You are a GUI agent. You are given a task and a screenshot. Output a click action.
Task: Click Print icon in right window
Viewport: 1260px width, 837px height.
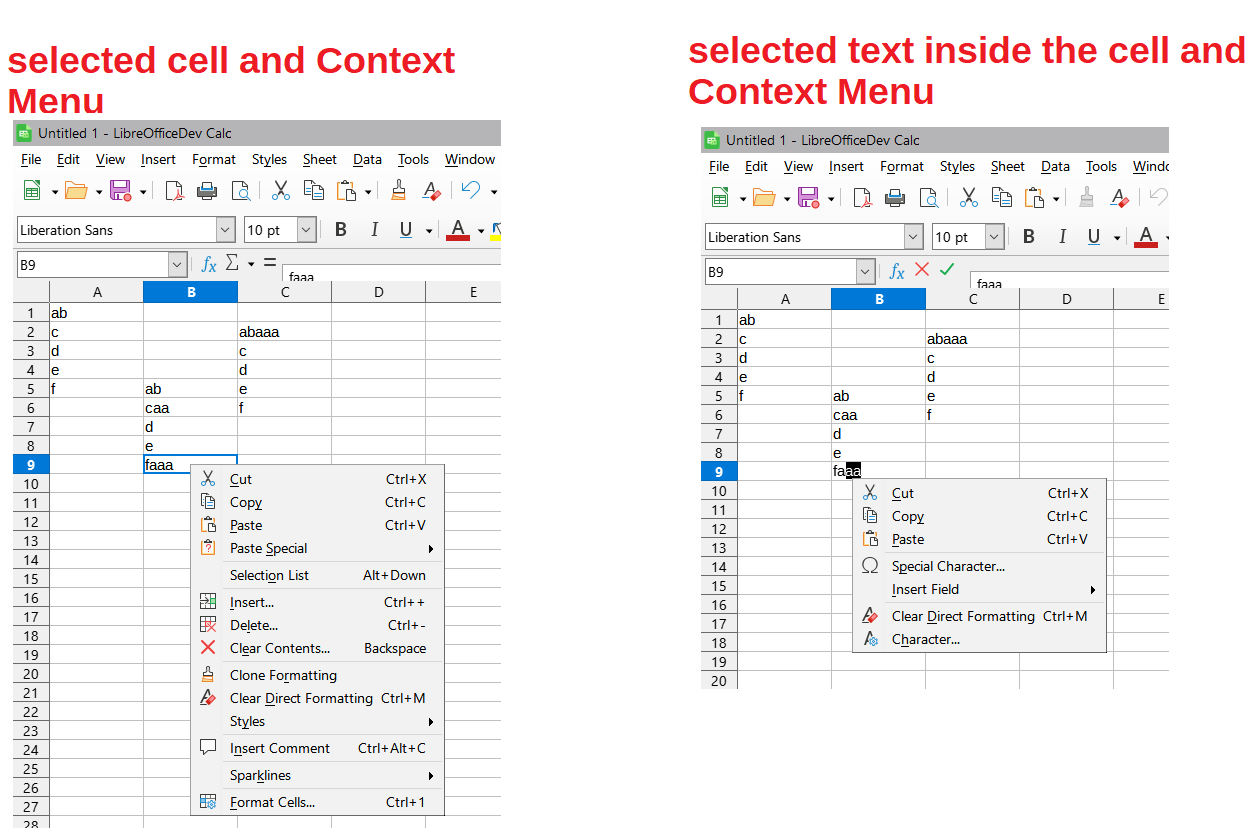[895, 197]
